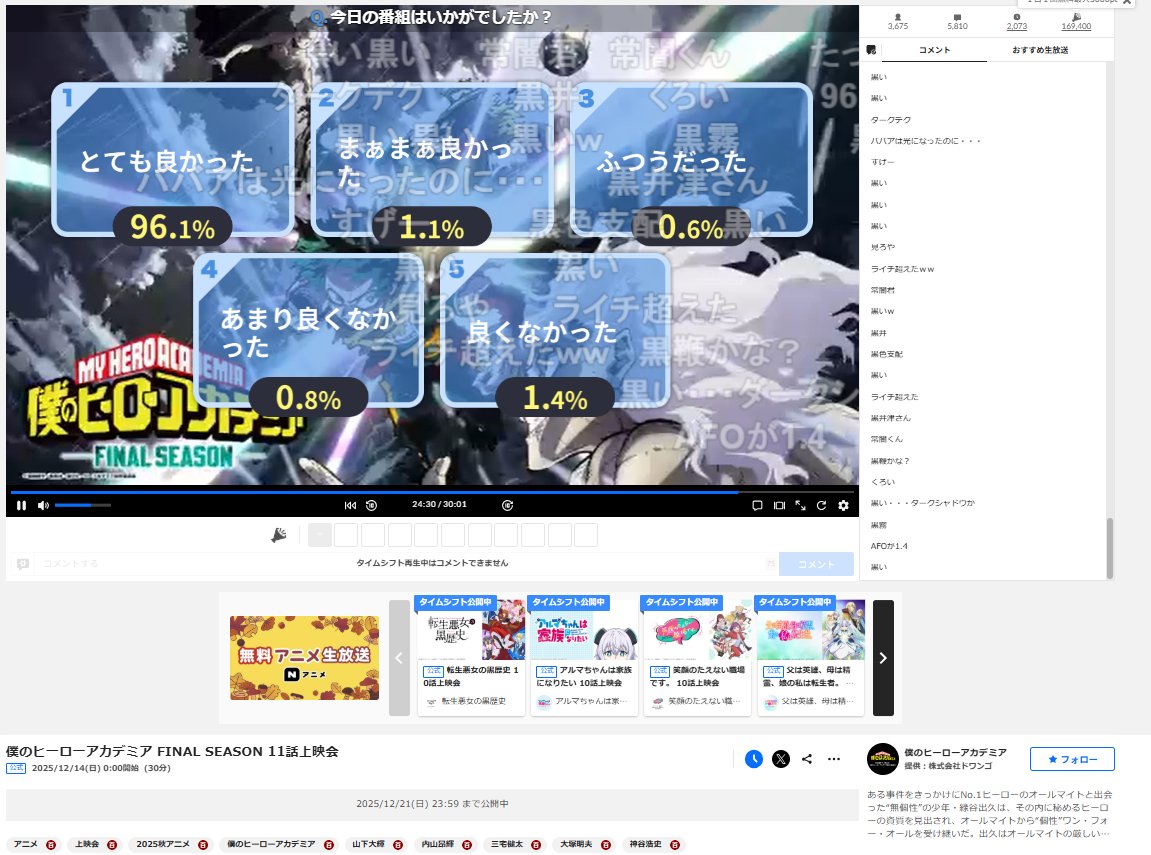Click timeshift reservation clock icon
1151x855 pixels.
click(754, 759)
